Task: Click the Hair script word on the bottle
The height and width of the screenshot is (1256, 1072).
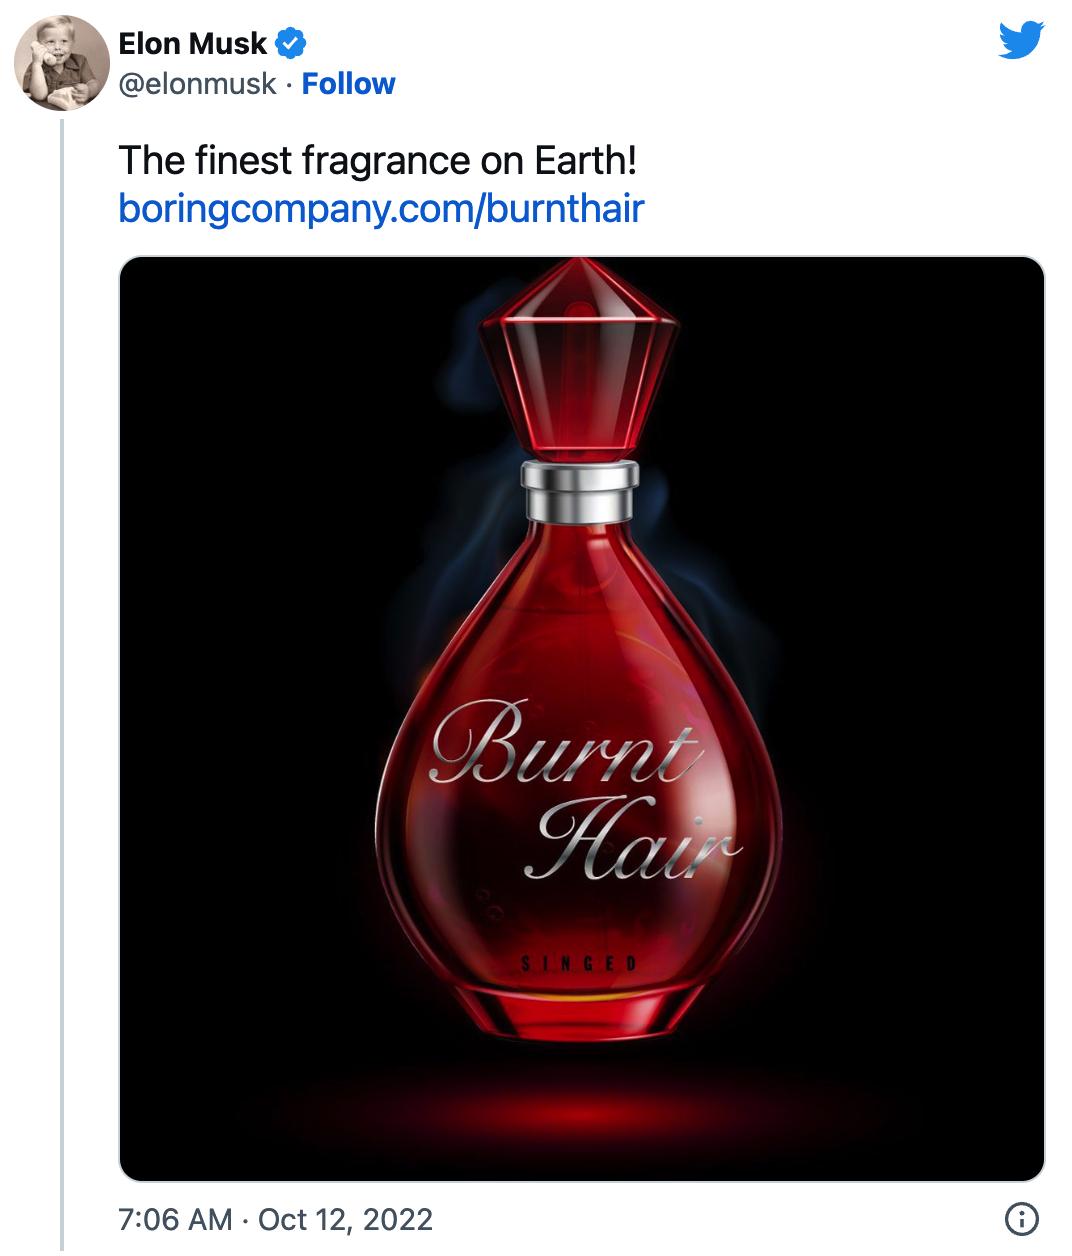Action: (x=630, y=841)
